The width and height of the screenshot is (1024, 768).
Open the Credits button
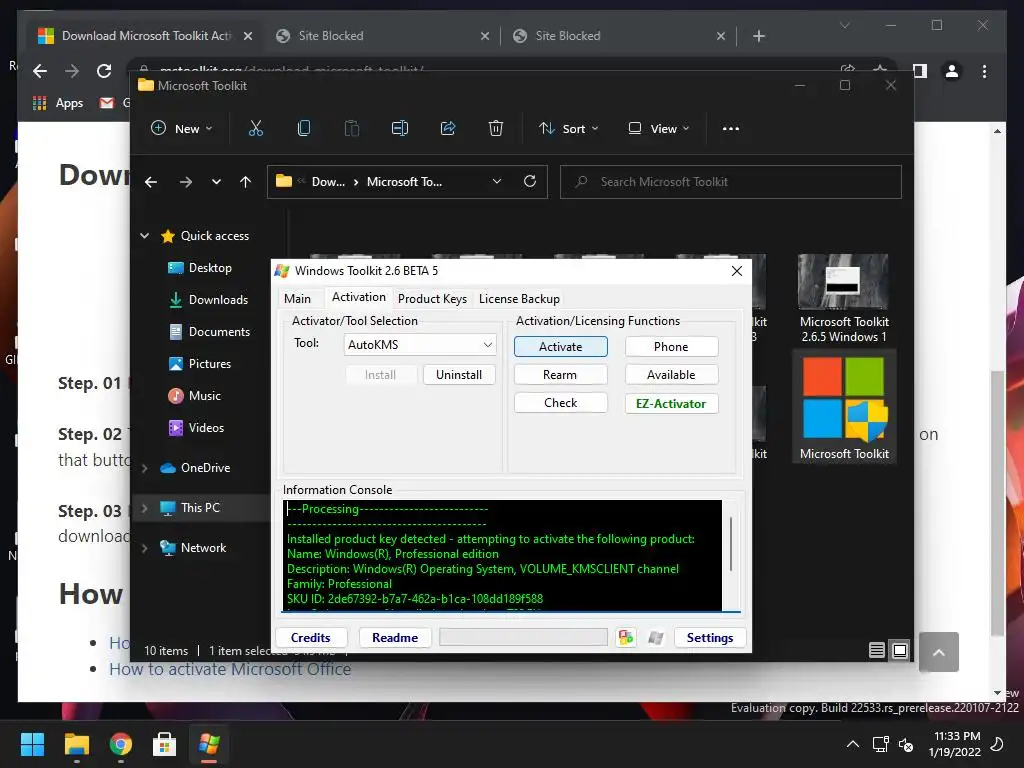click(310, 637)
